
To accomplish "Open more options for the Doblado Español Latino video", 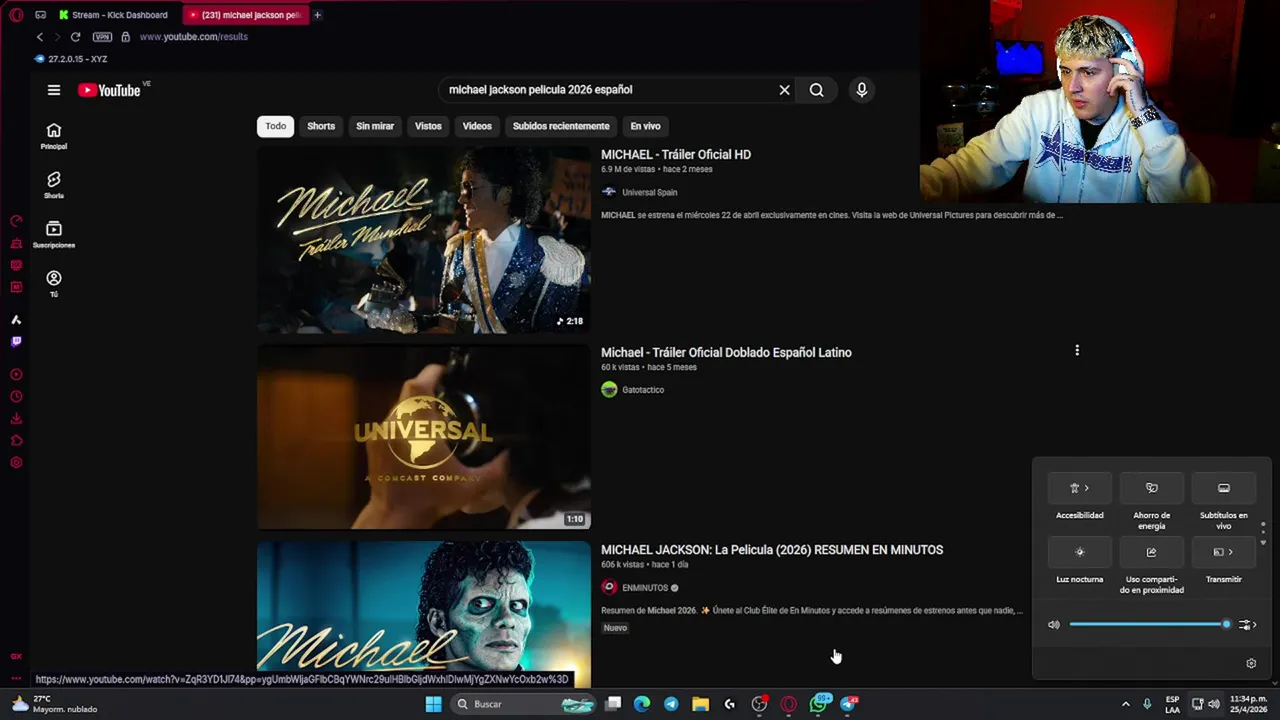I will click(x=1077, y=351).
